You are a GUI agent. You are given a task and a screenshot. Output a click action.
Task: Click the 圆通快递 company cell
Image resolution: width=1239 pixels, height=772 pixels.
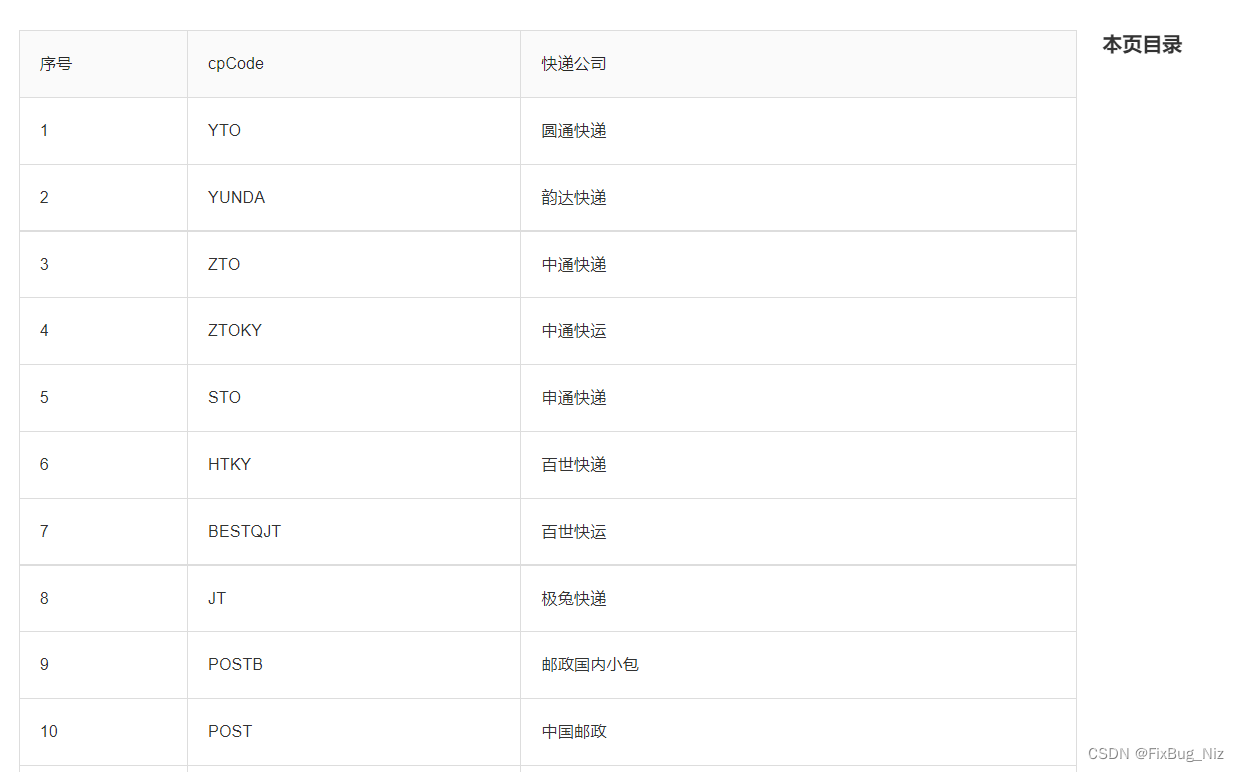574,131
